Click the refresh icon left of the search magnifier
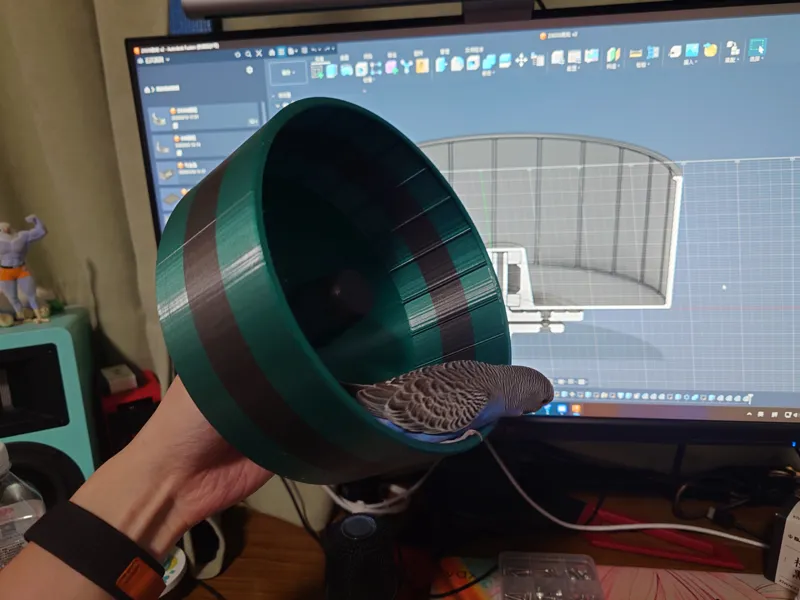This screenshot has height=600, width=800. pos(238,54)
